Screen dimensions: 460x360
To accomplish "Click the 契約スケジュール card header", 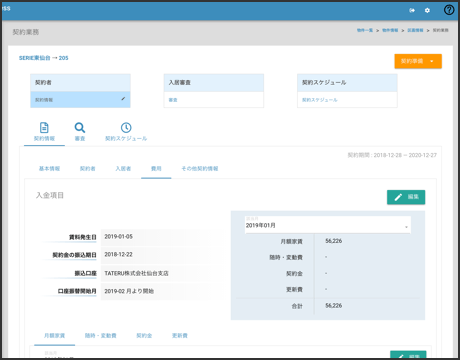I will (x=347, y=83).
